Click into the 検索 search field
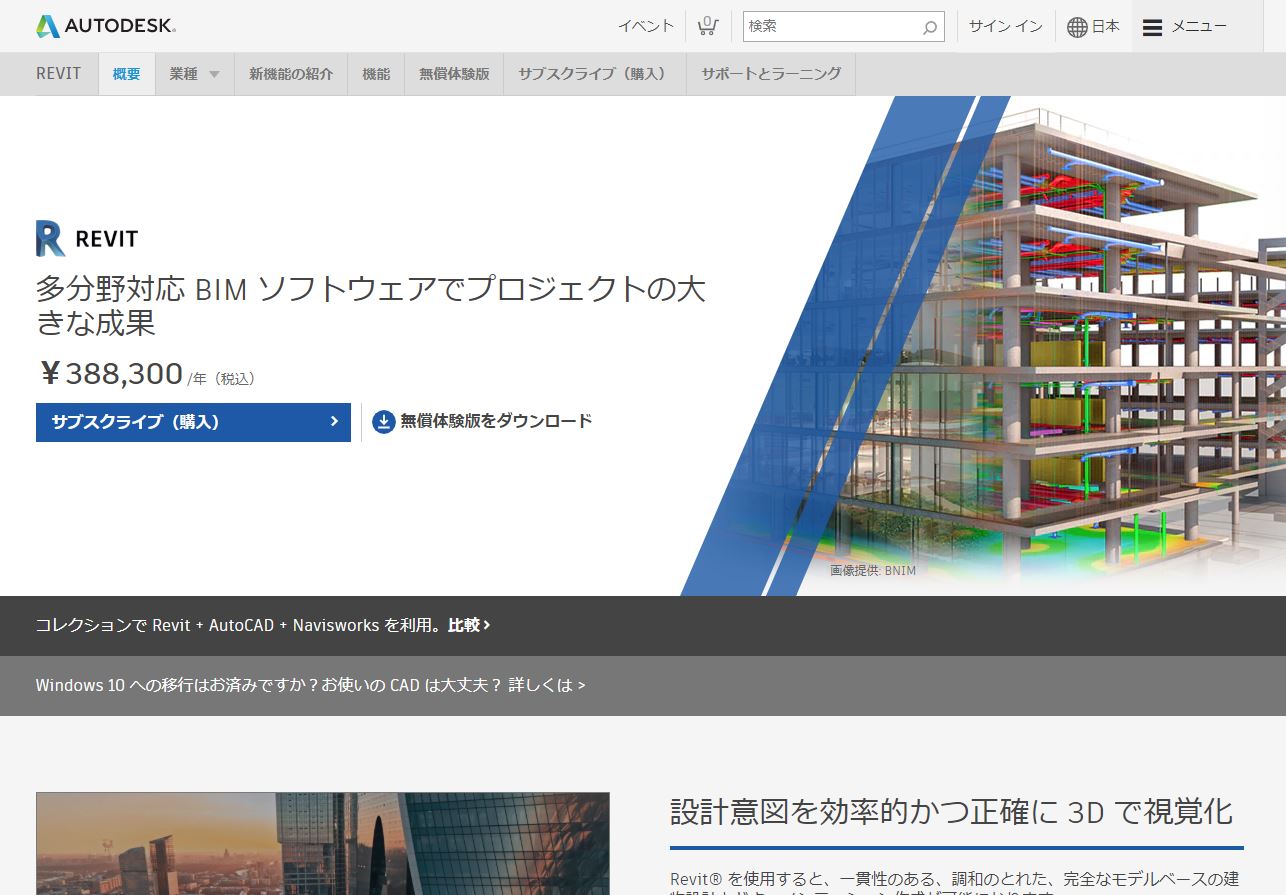Image resolution: width=1286 pixels, height=895 pixels. (830, 27)
